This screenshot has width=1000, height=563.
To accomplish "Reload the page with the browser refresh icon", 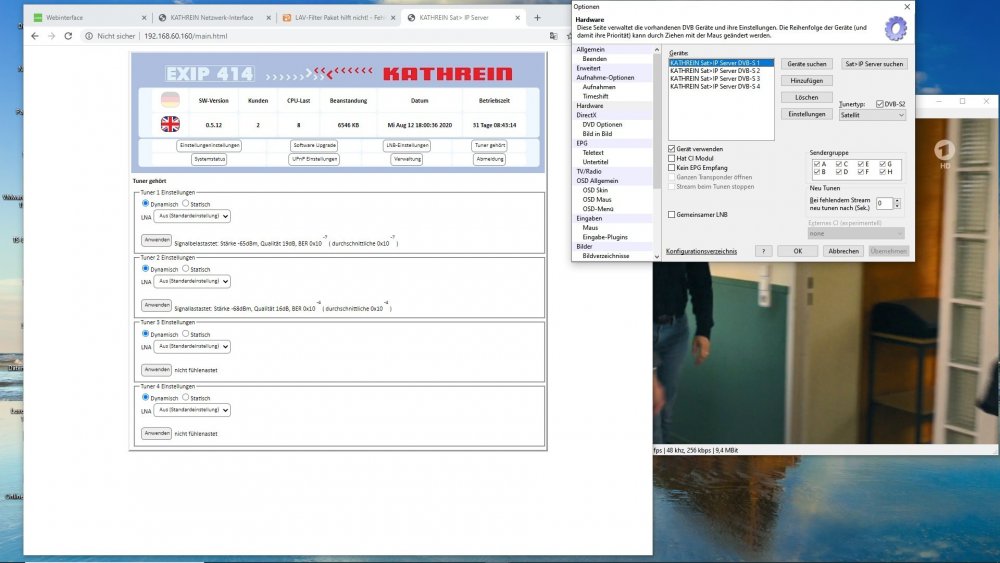I will pyautogui.click(x=70, y=36).
